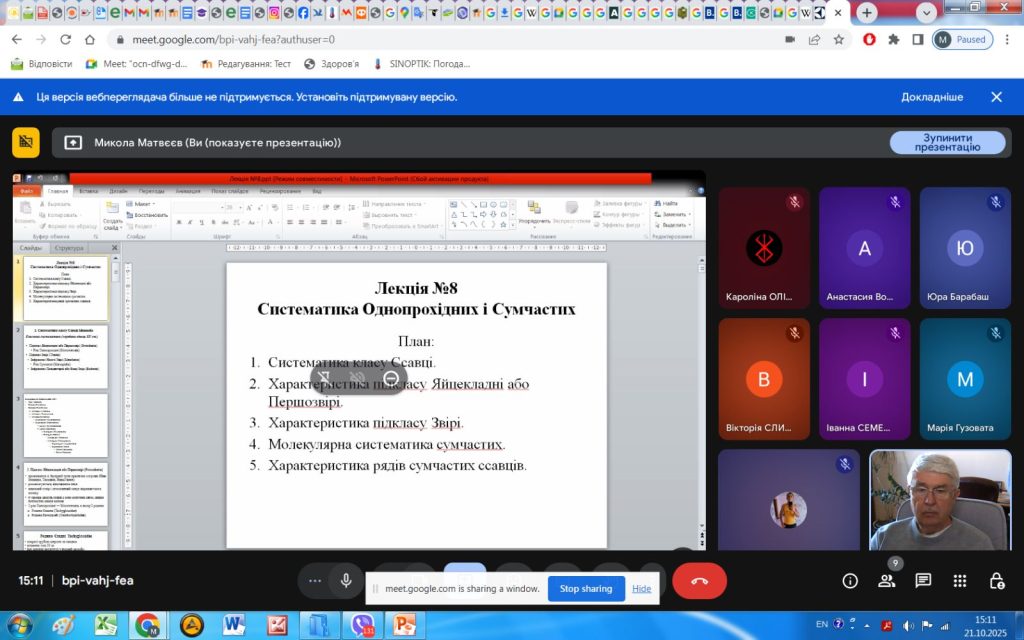Toggle the microphone in the call bar

point(346,581)
